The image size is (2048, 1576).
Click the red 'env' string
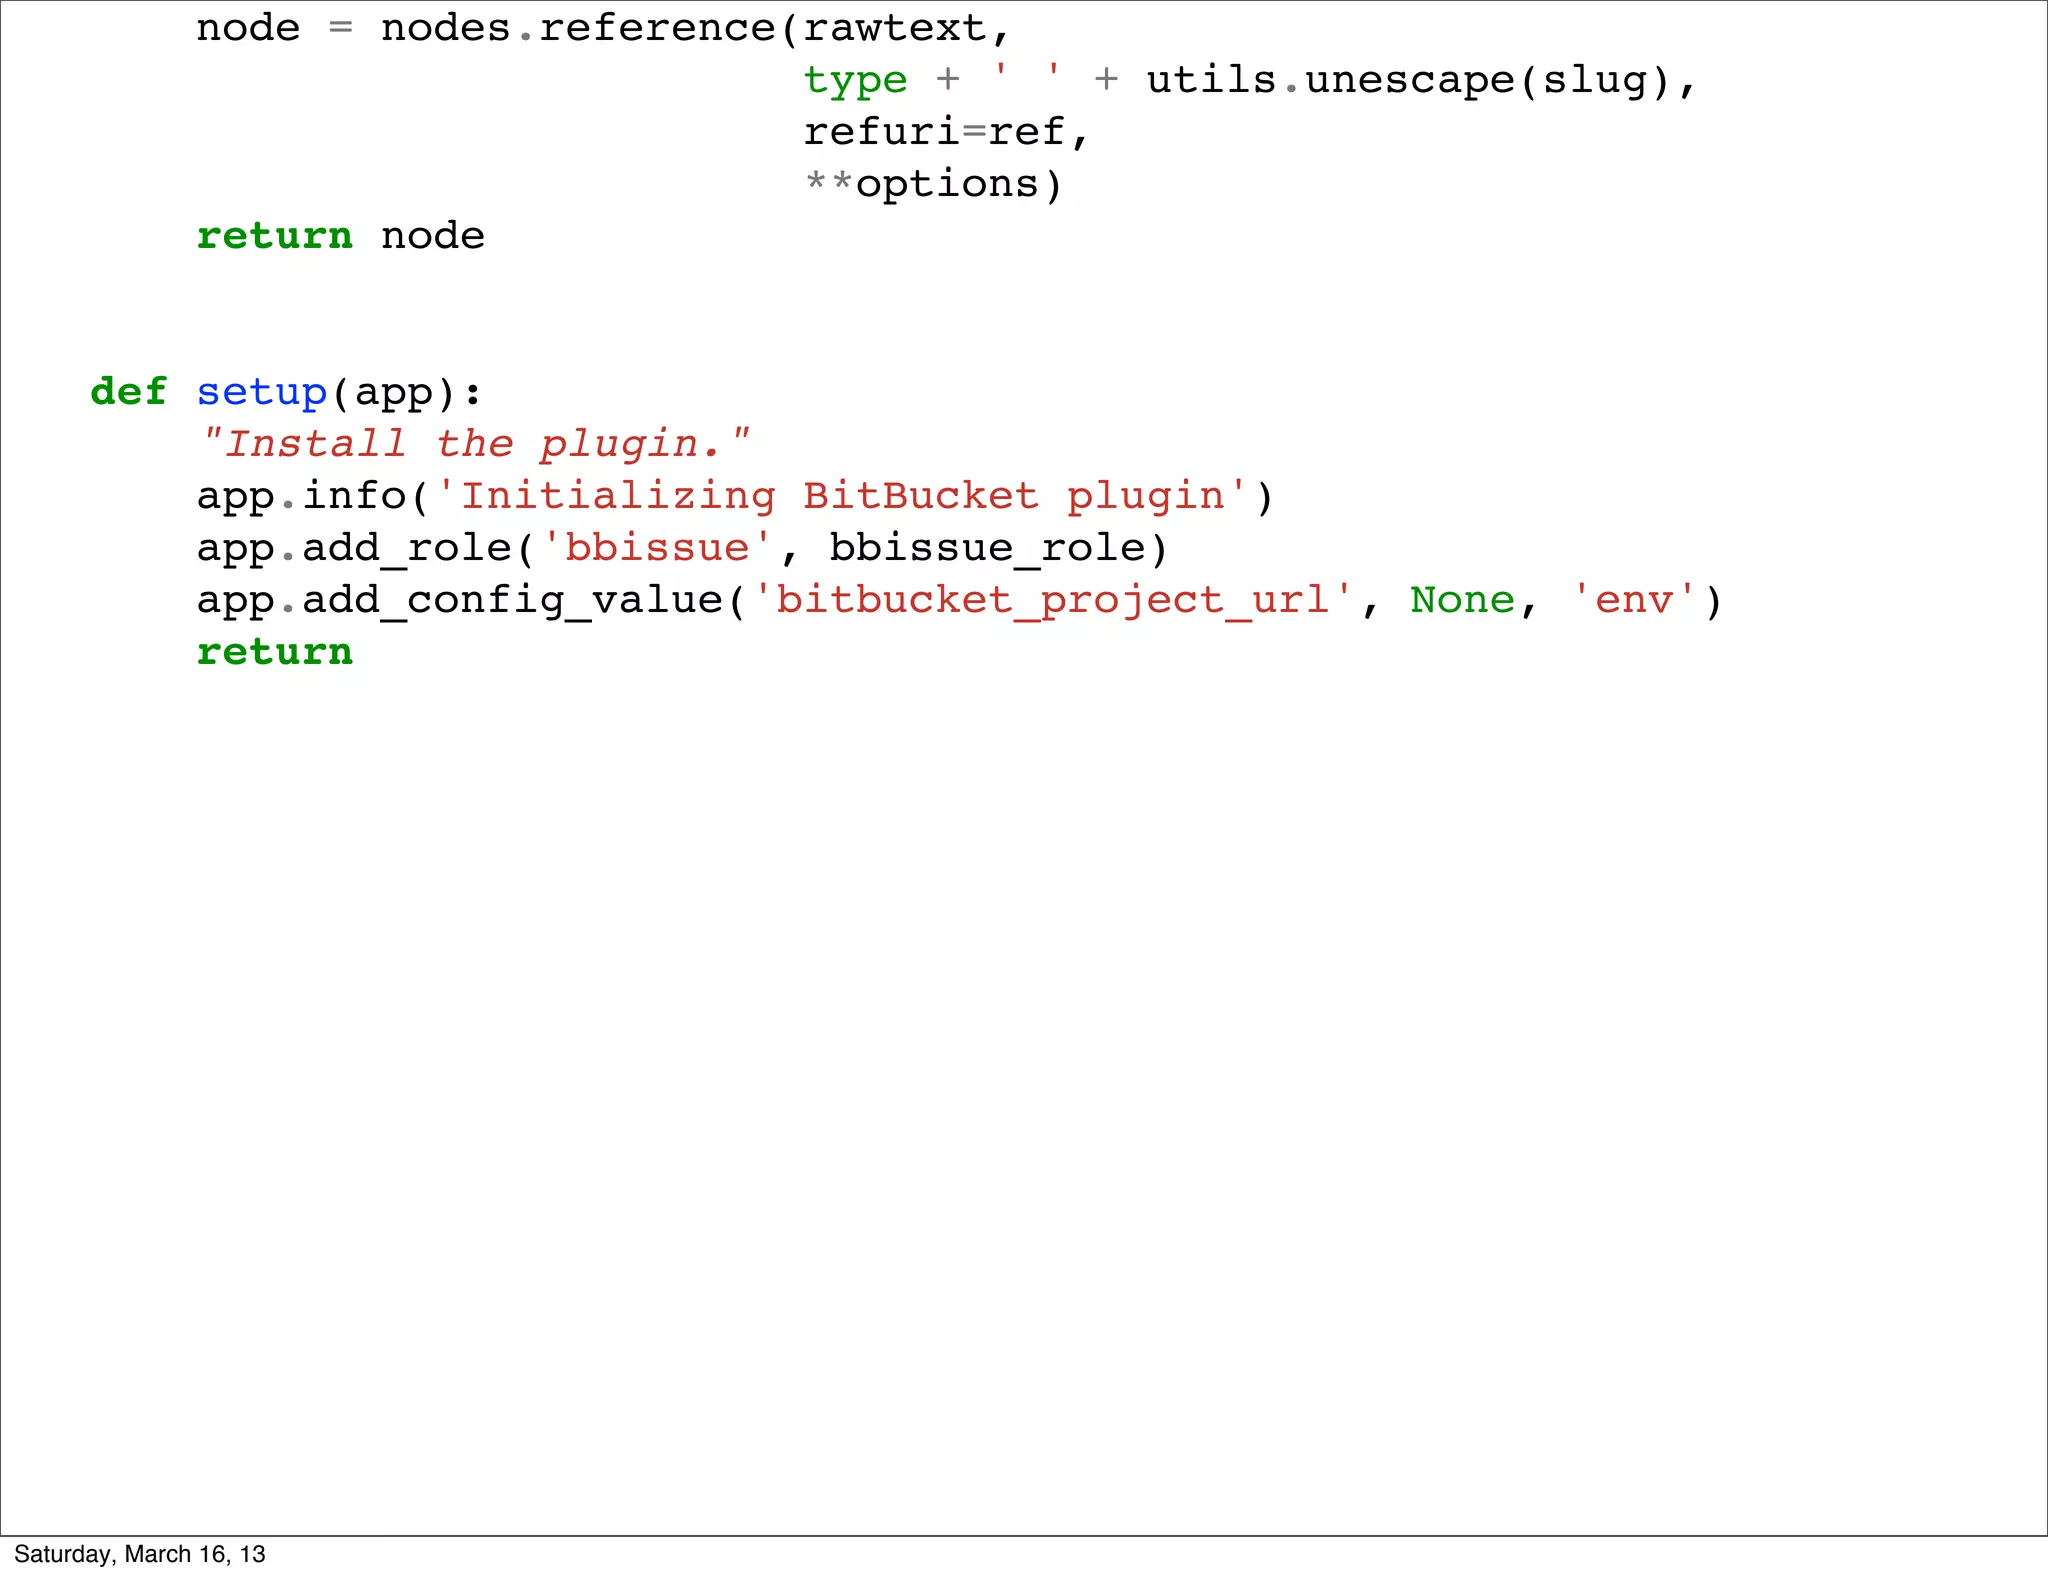(x=1634, y=600)
